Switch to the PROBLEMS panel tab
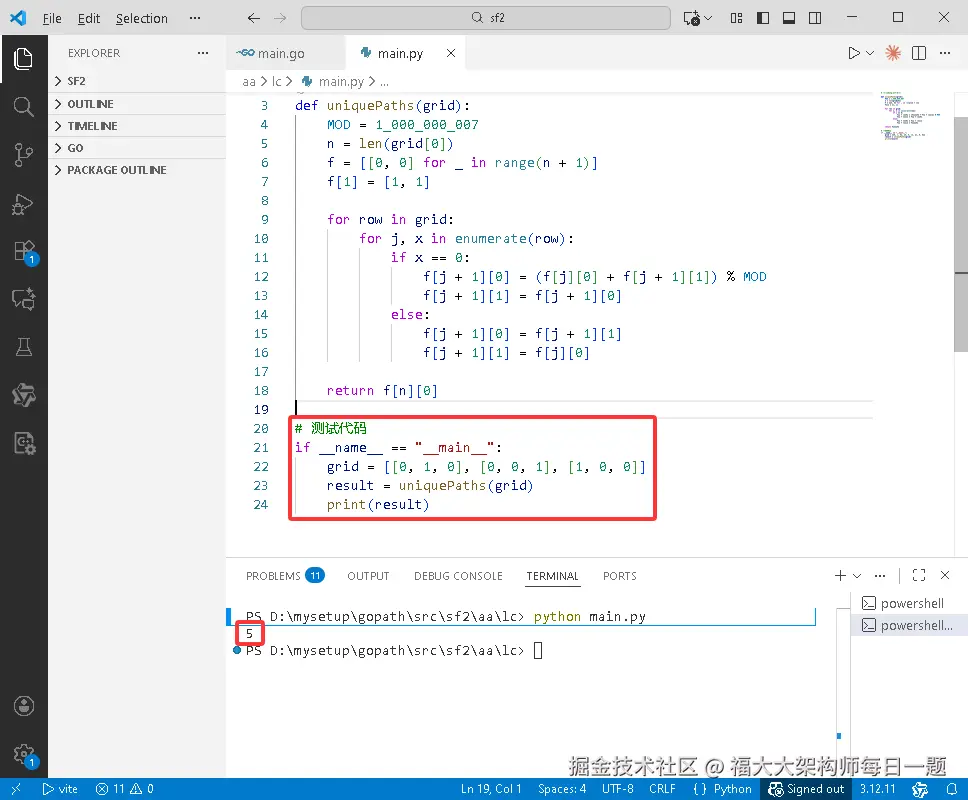 coord(285,576)
